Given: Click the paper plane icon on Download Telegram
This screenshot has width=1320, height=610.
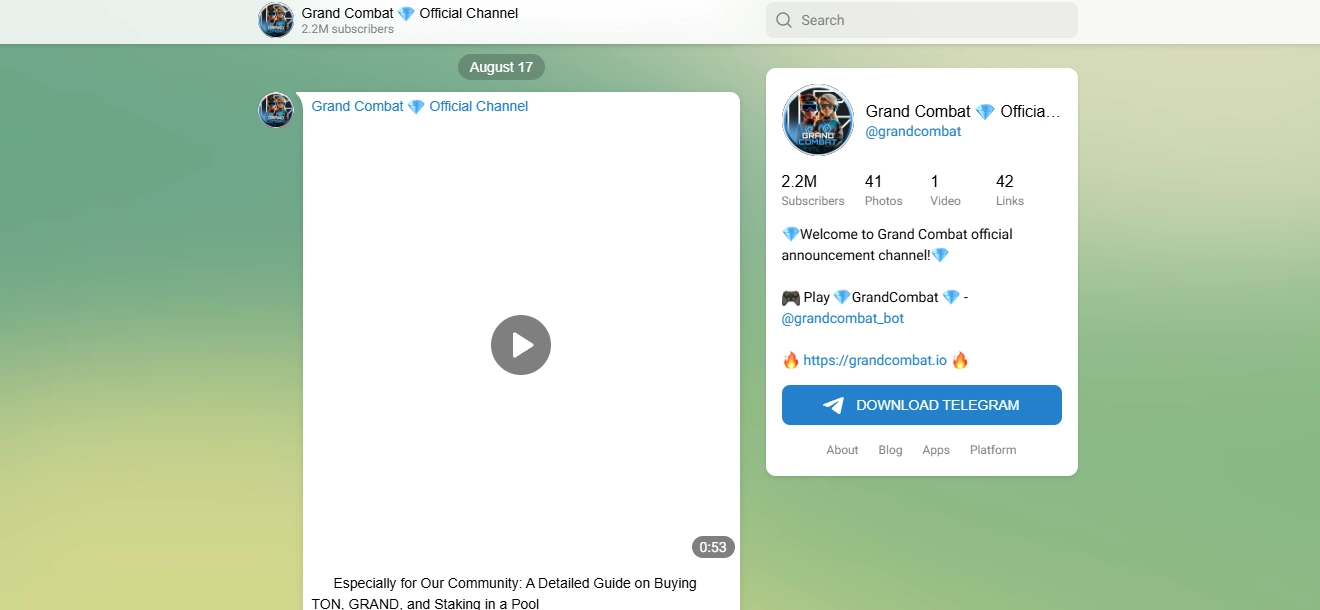Looking at the screenshot, I should tap(833, 405).
